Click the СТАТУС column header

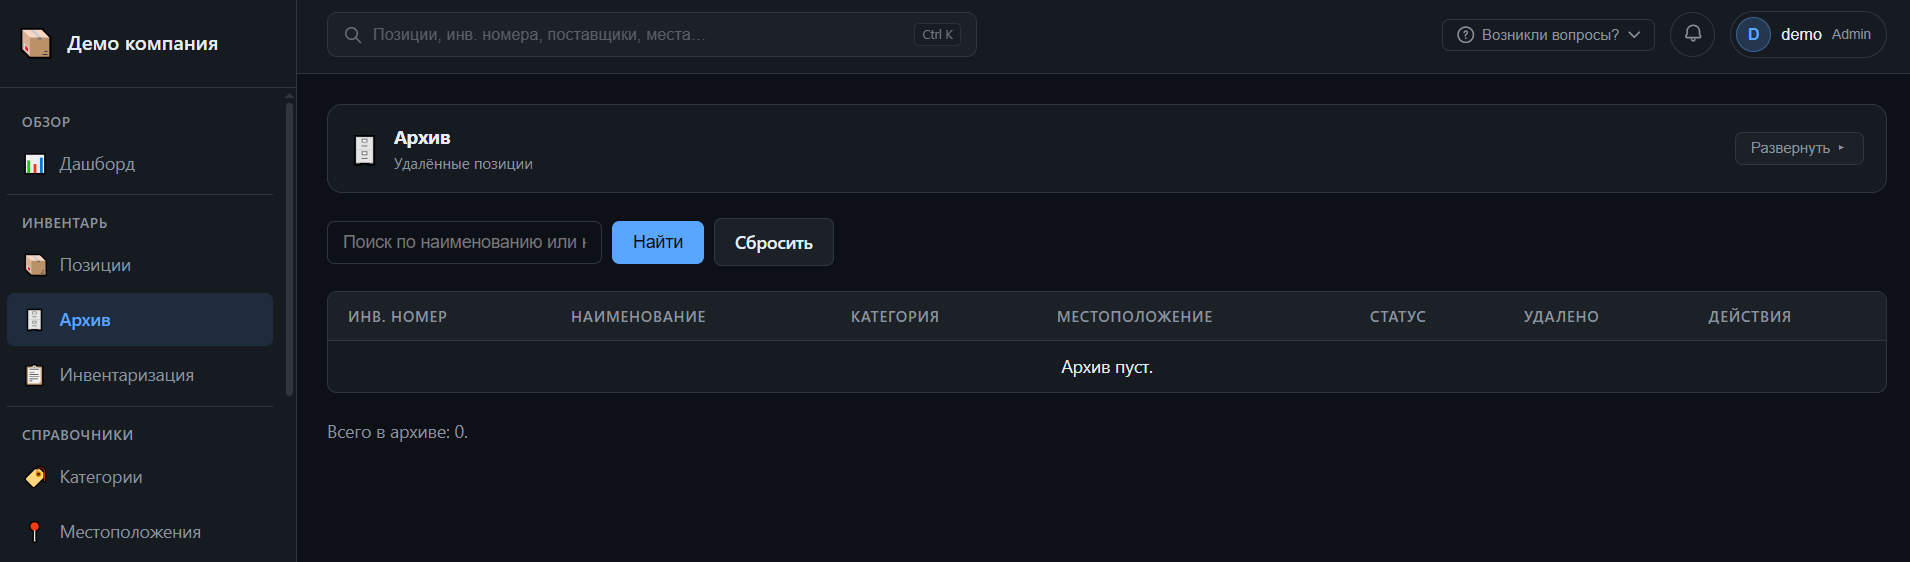pyautogui.click(x=1398, y=317)
